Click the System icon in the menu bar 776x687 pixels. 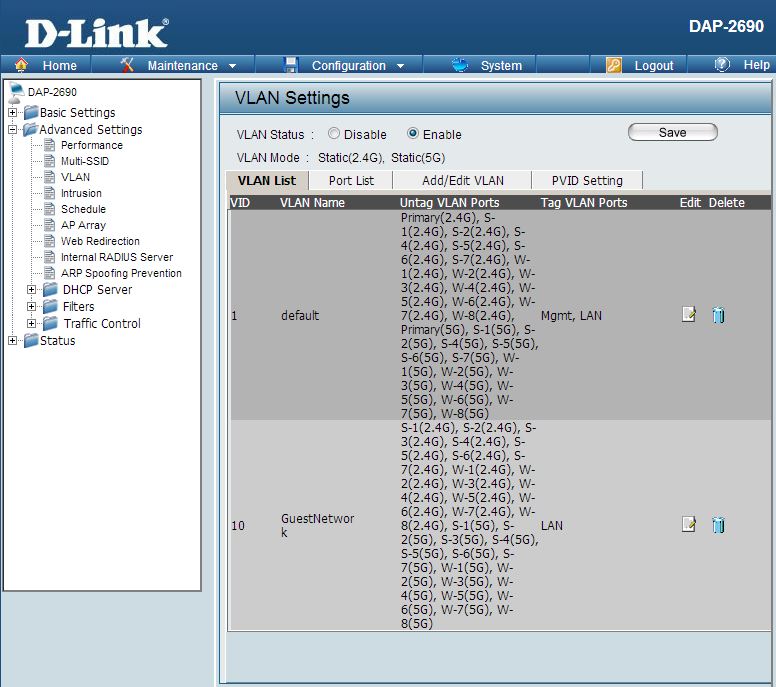point(461,65)
